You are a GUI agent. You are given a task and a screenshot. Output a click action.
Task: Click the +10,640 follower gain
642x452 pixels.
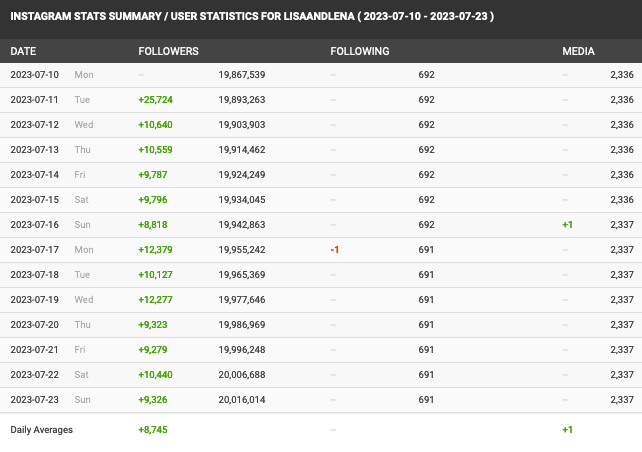156,125
